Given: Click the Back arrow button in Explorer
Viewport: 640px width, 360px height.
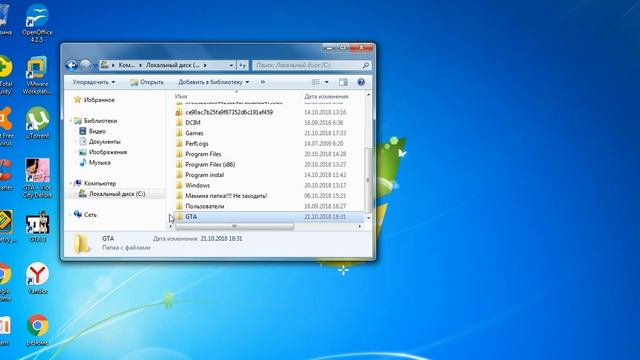Looking at the screenshot, I should point(71,65).
